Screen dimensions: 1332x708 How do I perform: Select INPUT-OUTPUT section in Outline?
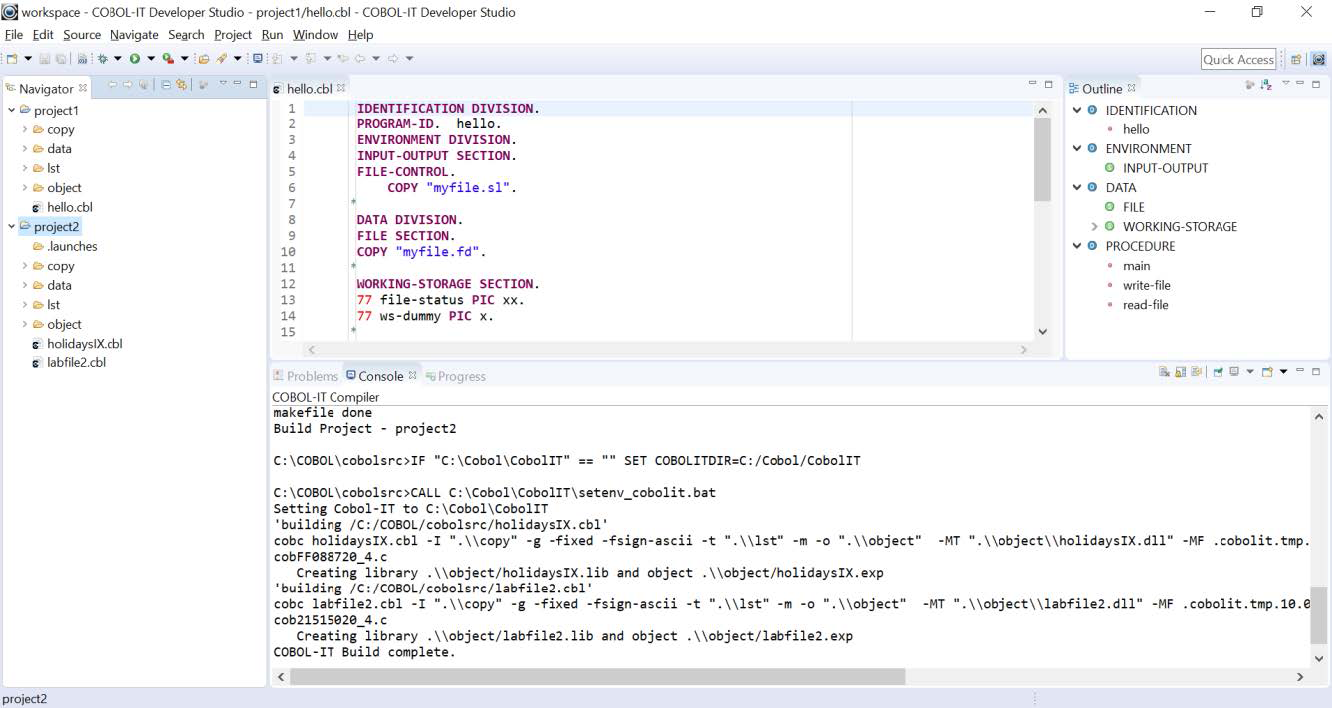point(1165,168)
